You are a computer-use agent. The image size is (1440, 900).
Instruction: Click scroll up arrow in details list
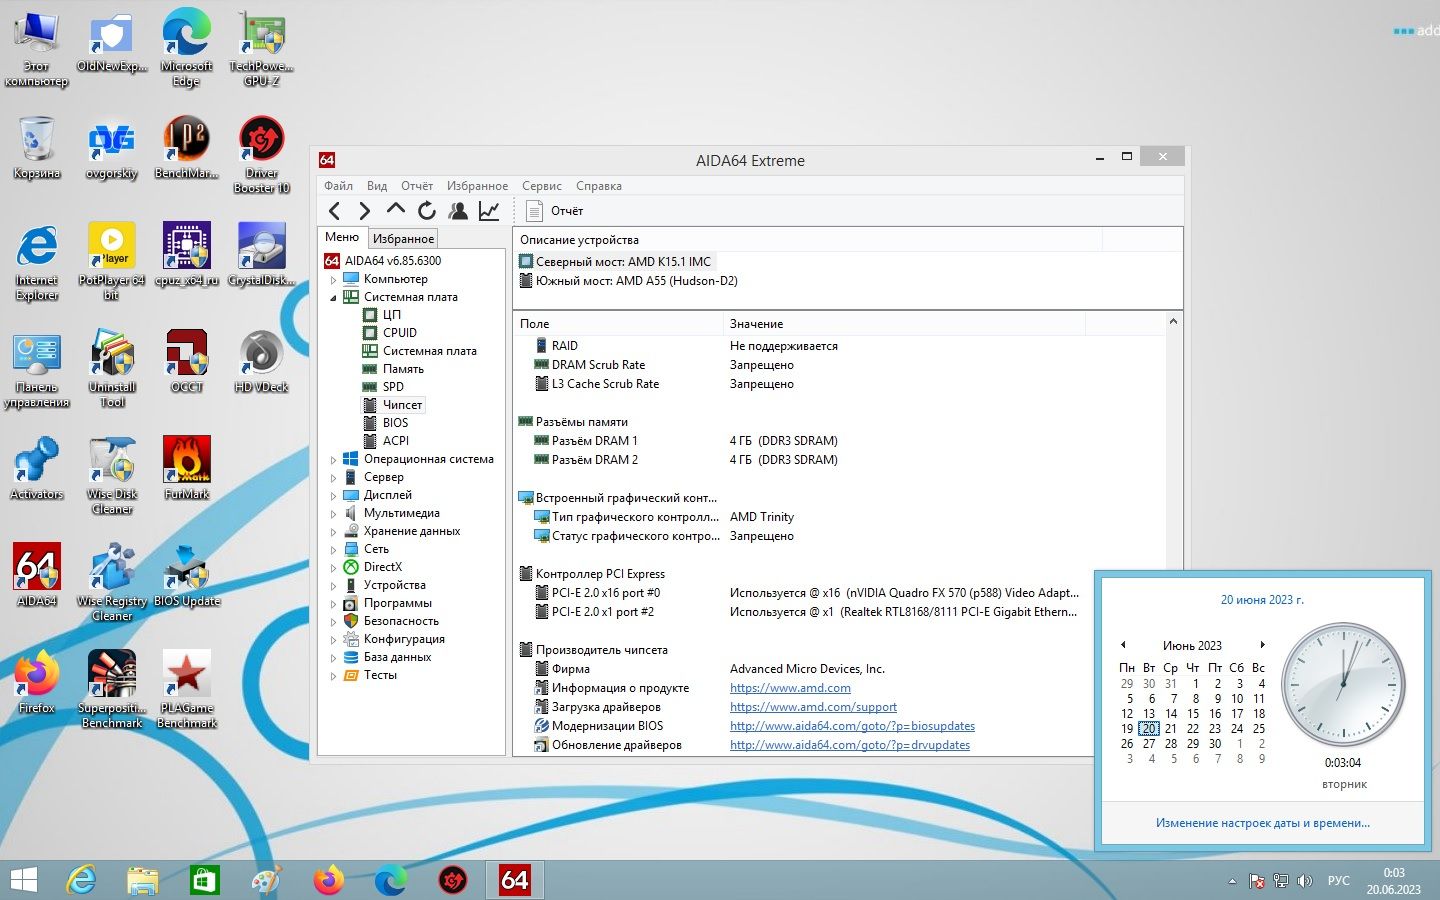(x=1173, y=322)
